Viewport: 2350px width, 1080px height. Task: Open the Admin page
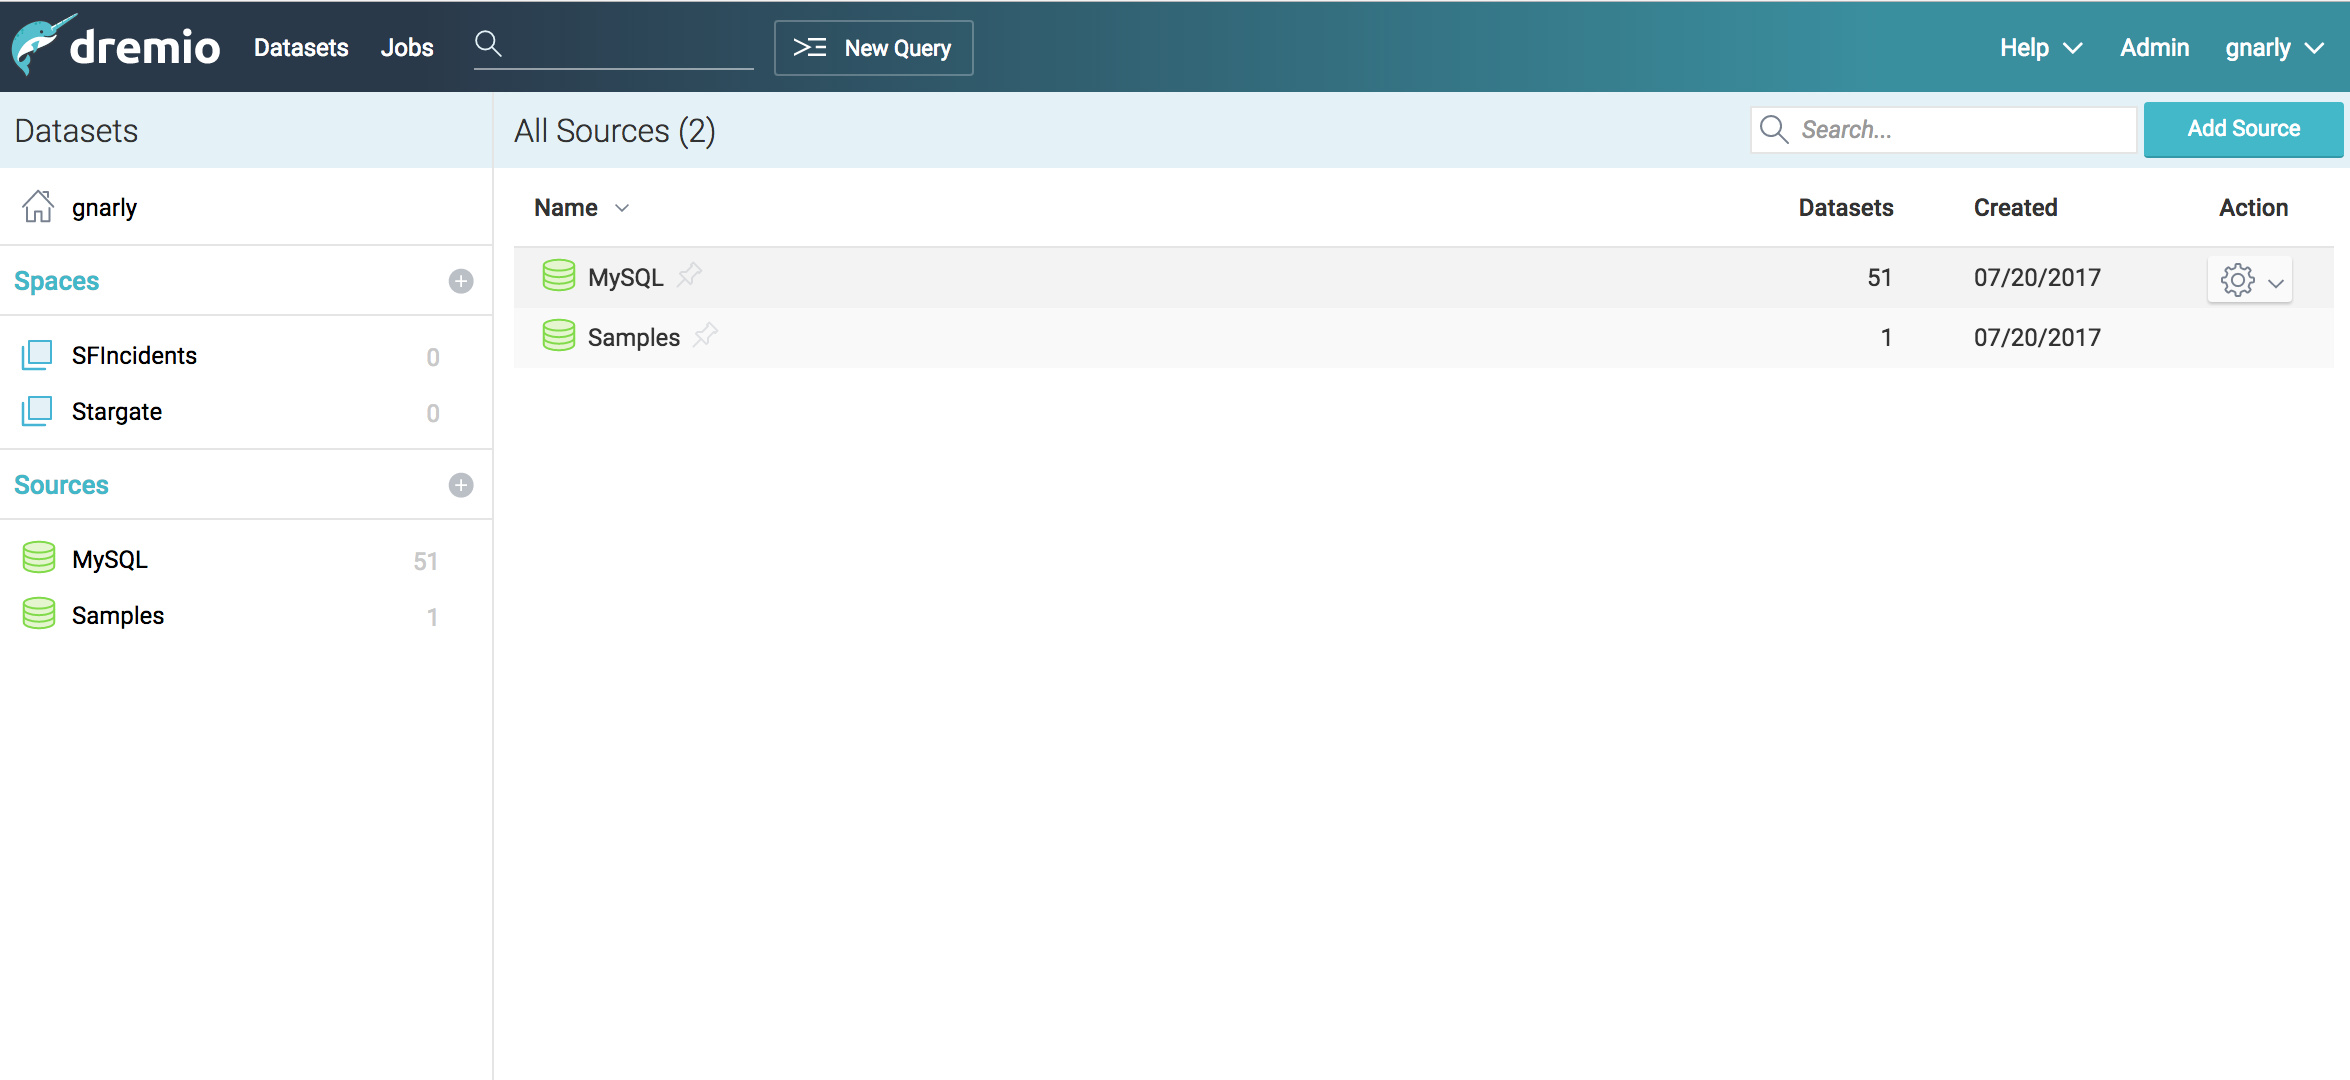click(x=2154, y=47)
